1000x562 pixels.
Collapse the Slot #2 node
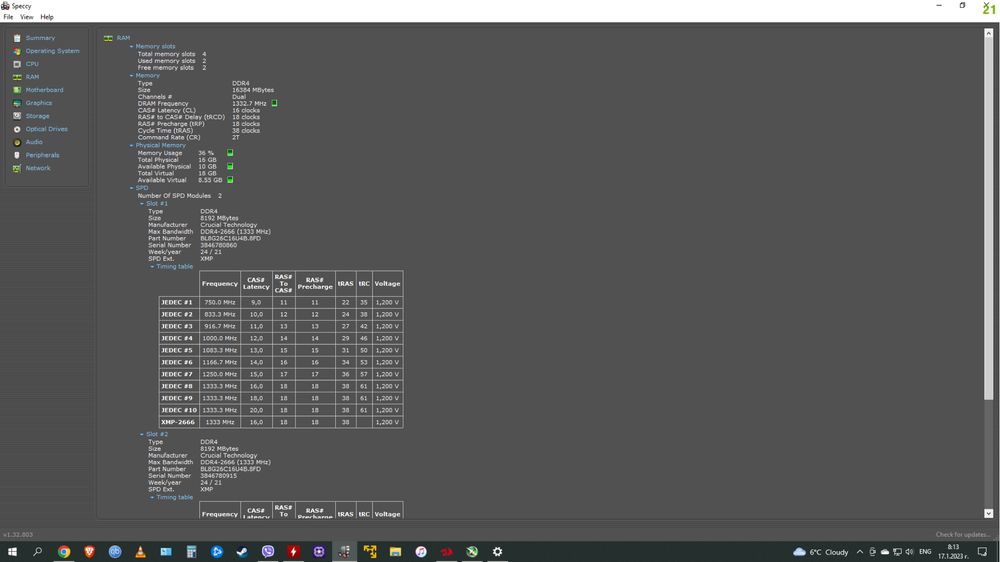(x=142, y=434)
